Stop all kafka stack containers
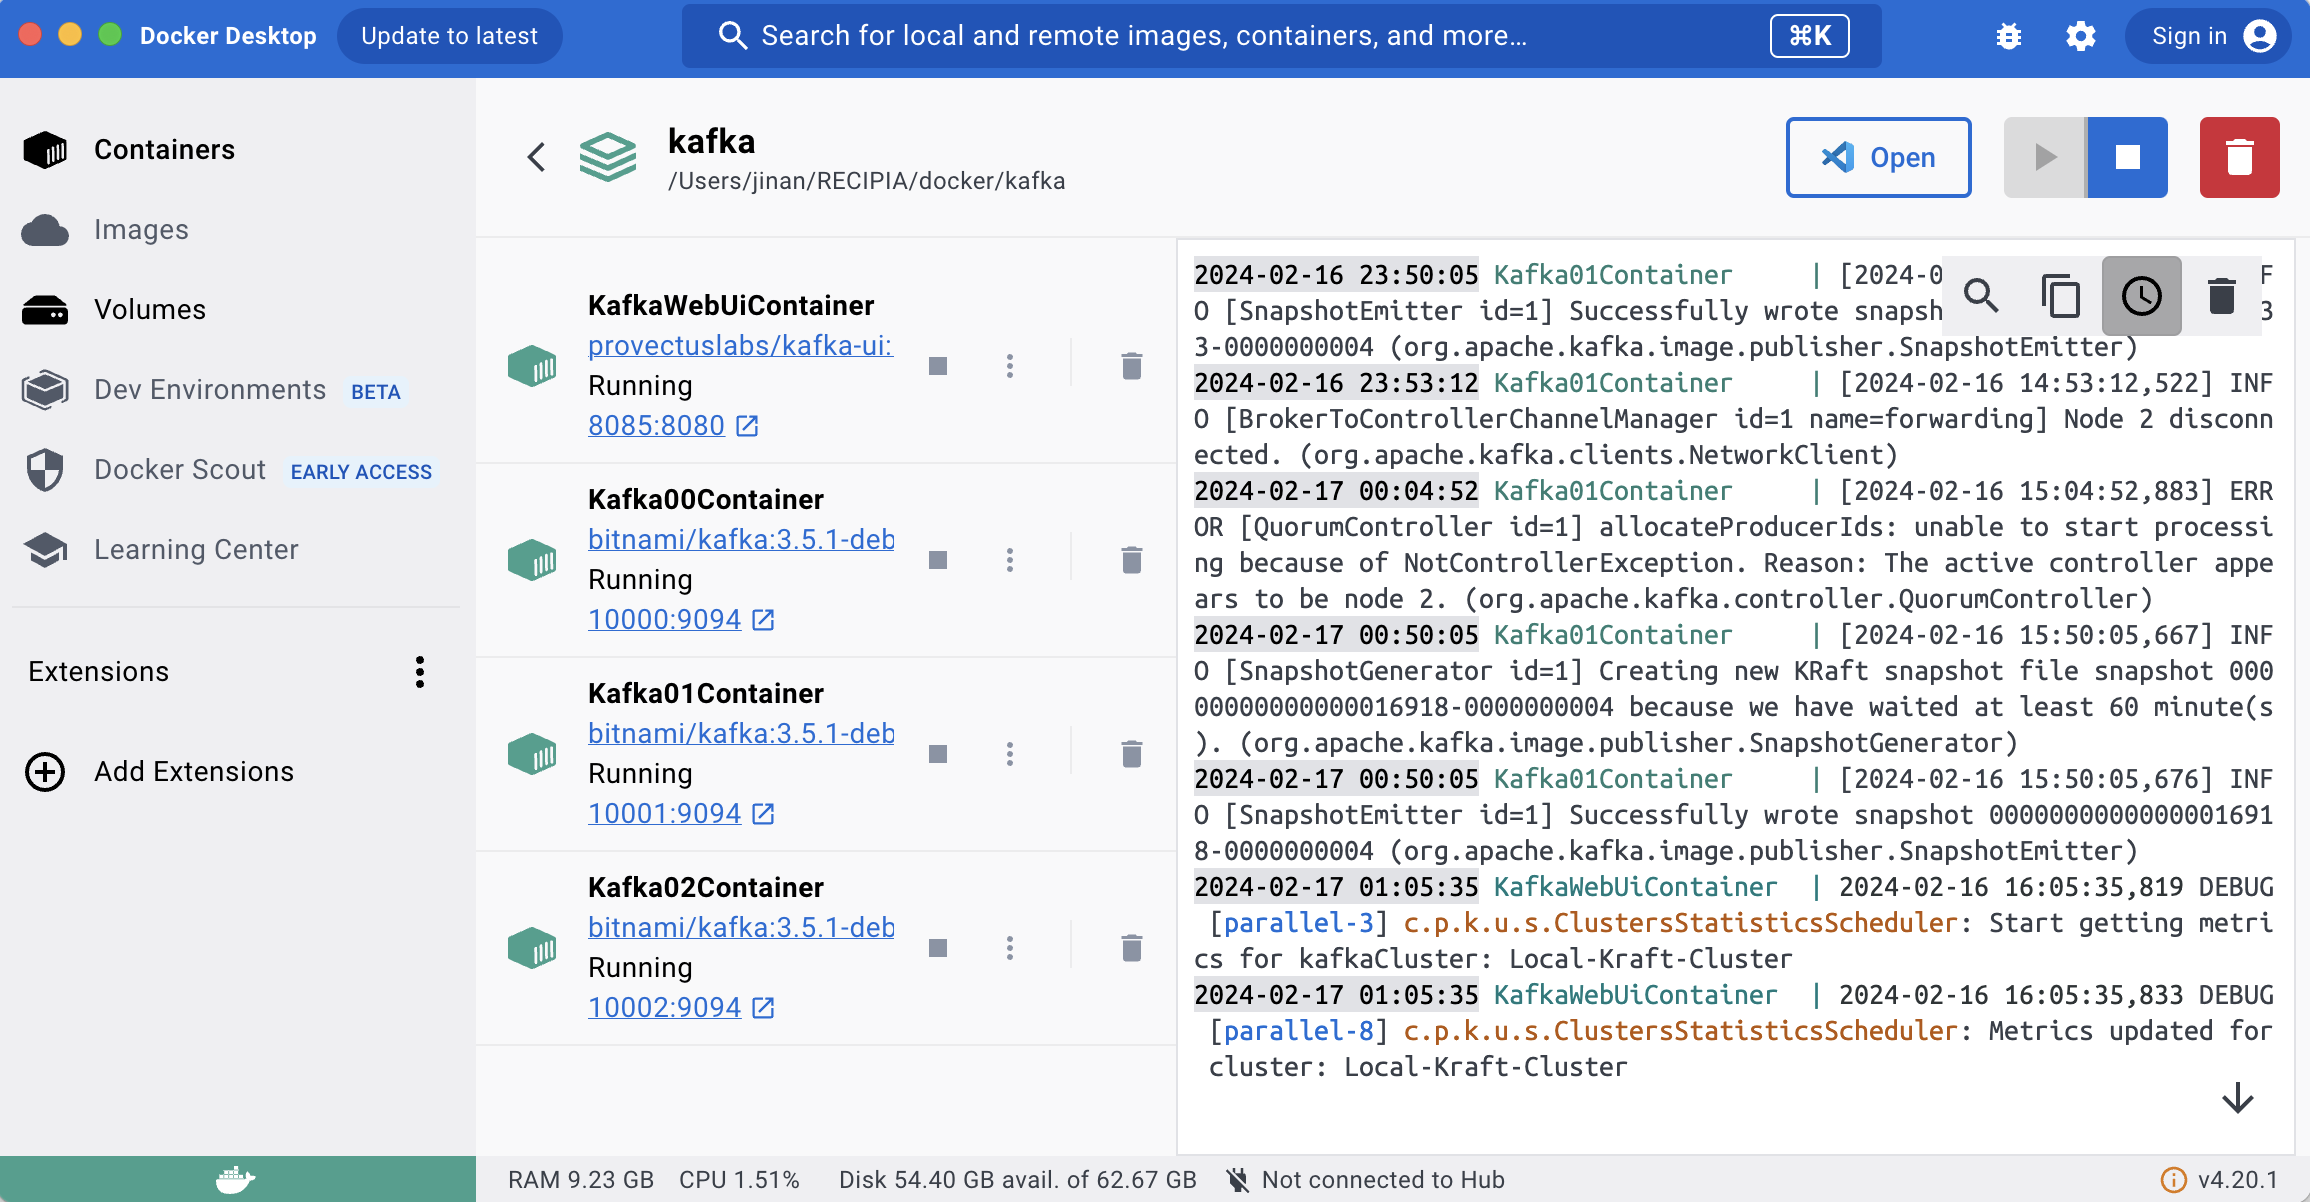Image resolution: width=2310 pixels, height=1202 pixels. (x=2127, y=158)
